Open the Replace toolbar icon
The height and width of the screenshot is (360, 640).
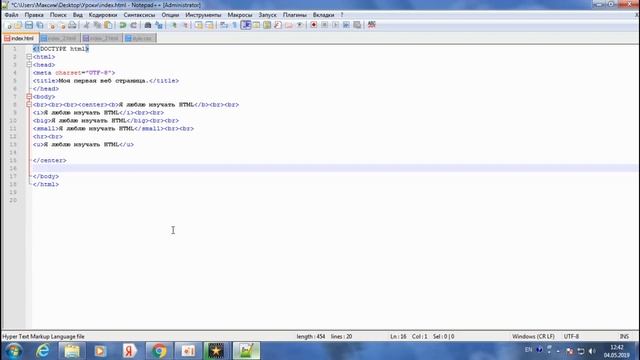[159, 25]
